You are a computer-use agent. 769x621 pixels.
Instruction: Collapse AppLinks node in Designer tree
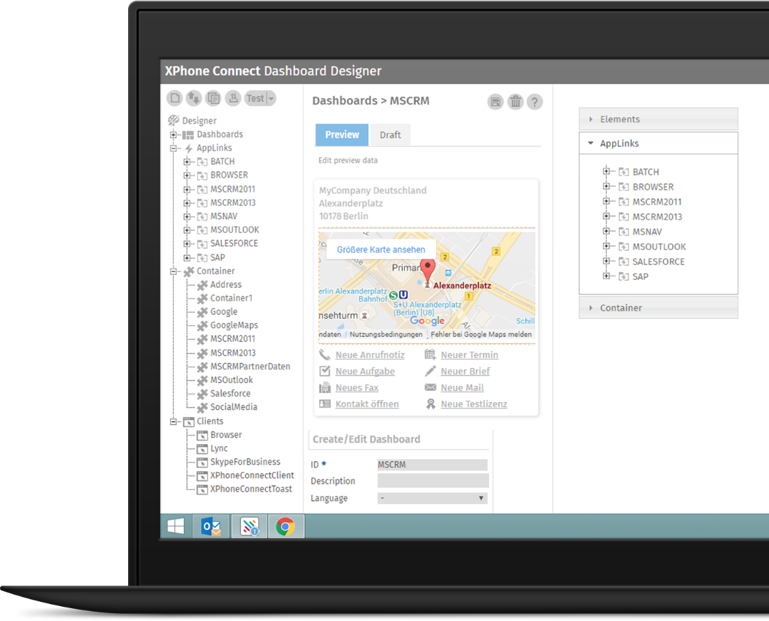tap(173, 148)
